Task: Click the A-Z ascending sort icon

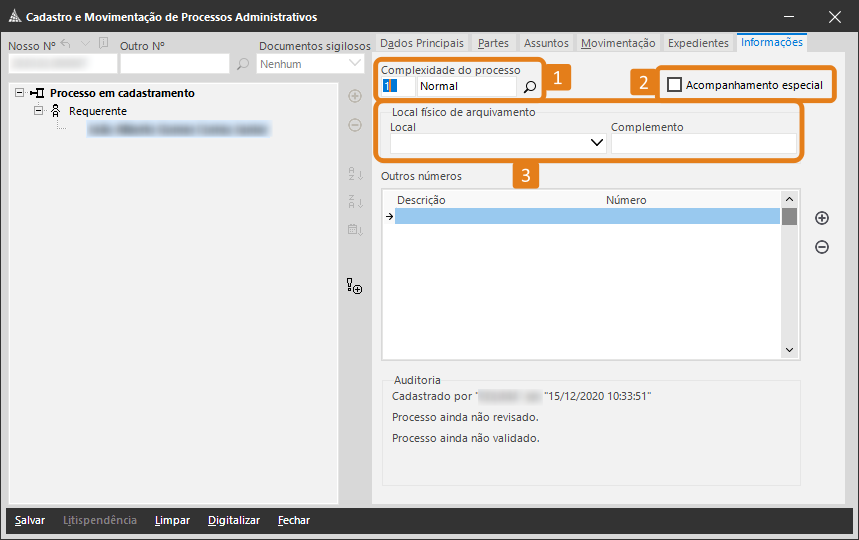Action: click(x=354, y=174)
